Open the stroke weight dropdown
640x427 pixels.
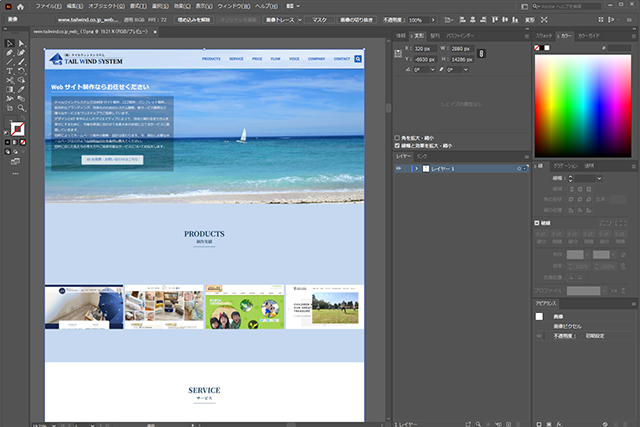pos(599,178)
